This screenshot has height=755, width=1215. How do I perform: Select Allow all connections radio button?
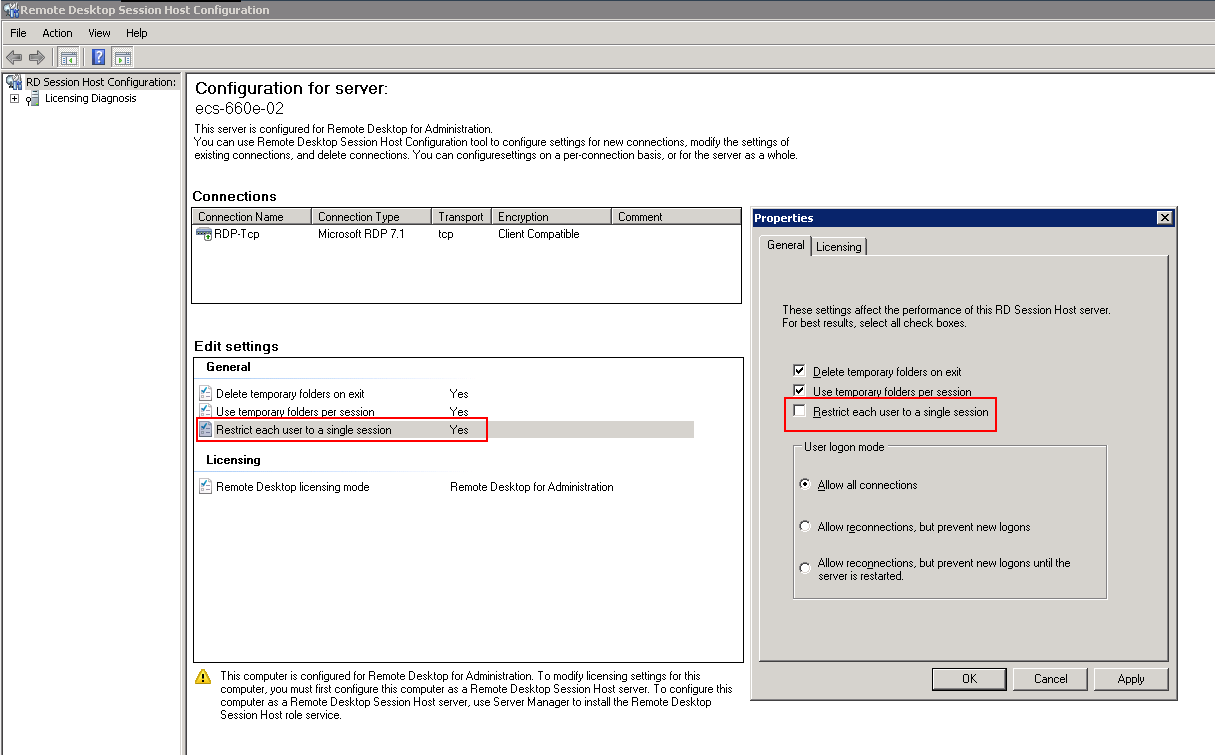[x=805, y=485]
